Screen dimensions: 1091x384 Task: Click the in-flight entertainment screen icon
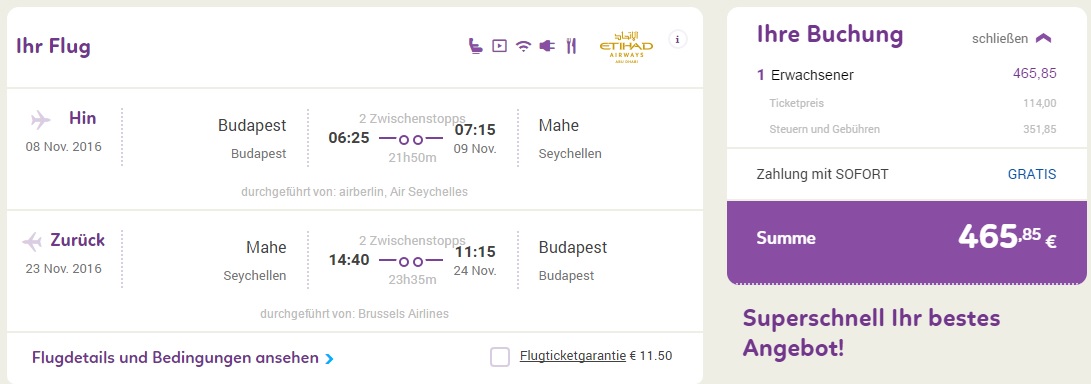[x=499, y=46]
